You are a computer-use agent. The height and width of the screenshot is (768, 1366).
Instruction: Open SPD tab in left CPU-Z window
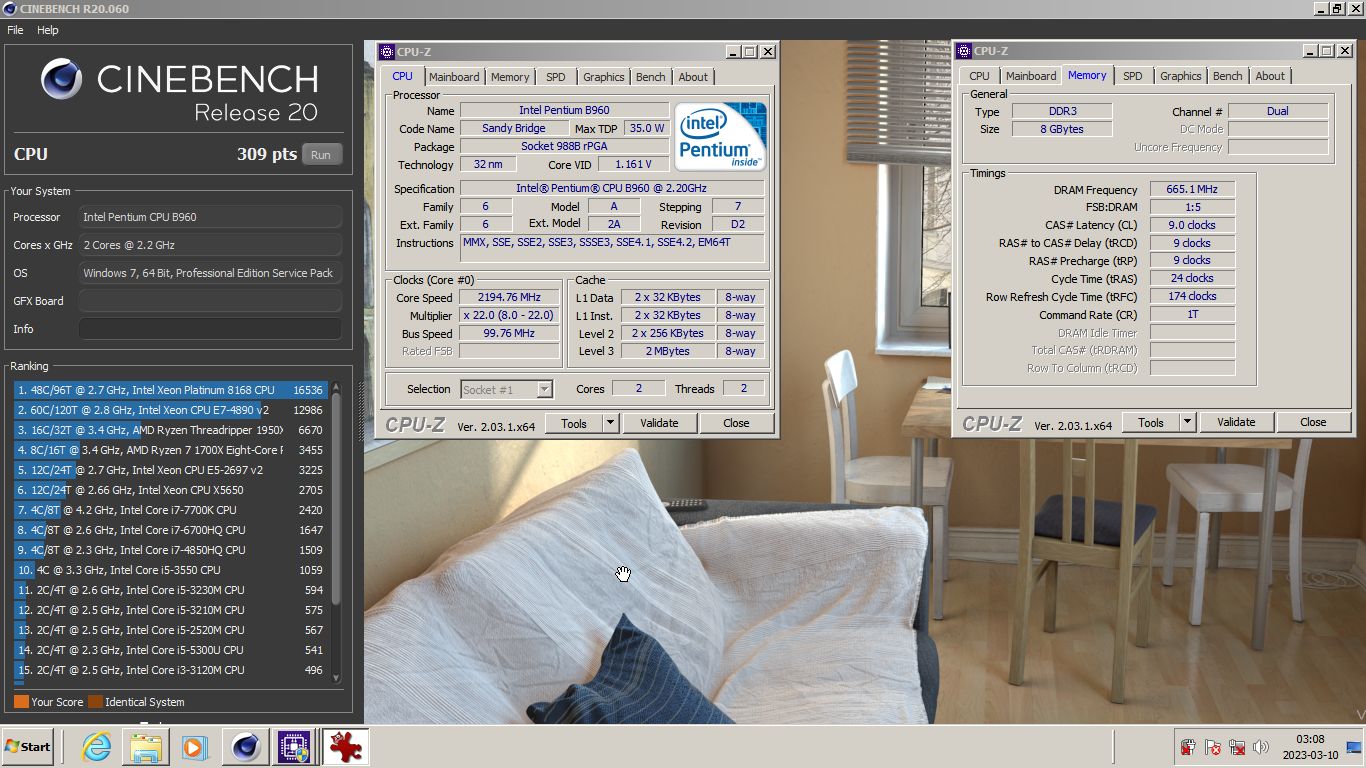pyautogui.click(x=556, y=77)
